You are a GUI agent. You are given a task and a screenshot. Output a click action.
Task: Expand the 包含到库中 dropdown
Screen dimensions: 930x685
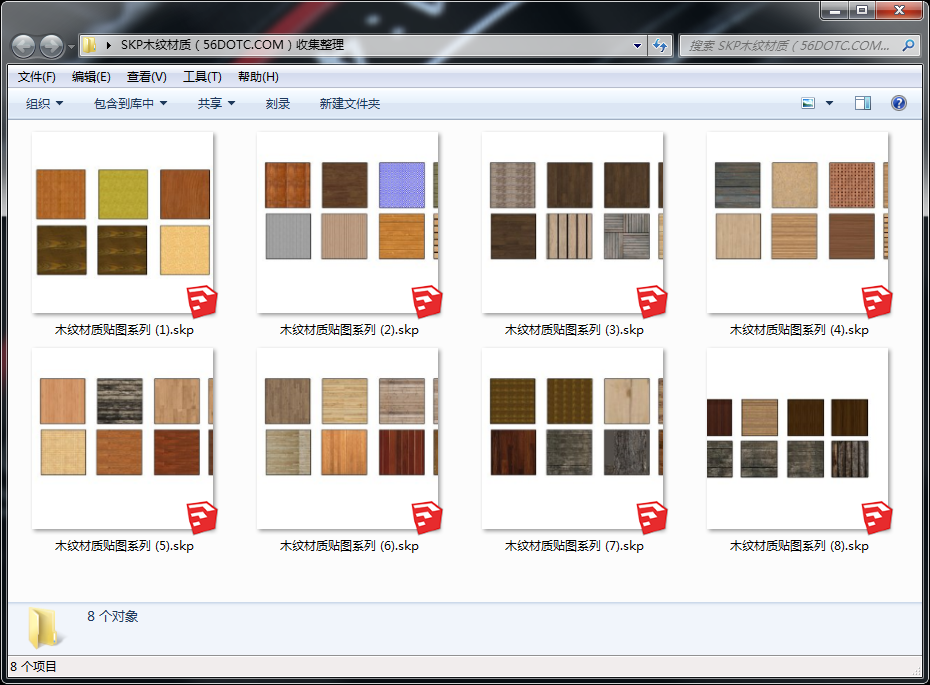(x=130, y=103)
